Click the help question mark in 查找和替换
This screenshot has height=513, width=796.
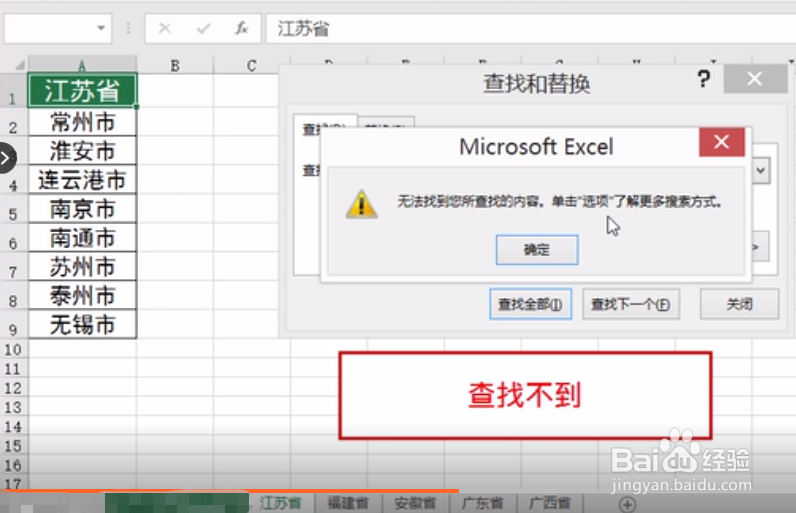click(704, 79)
